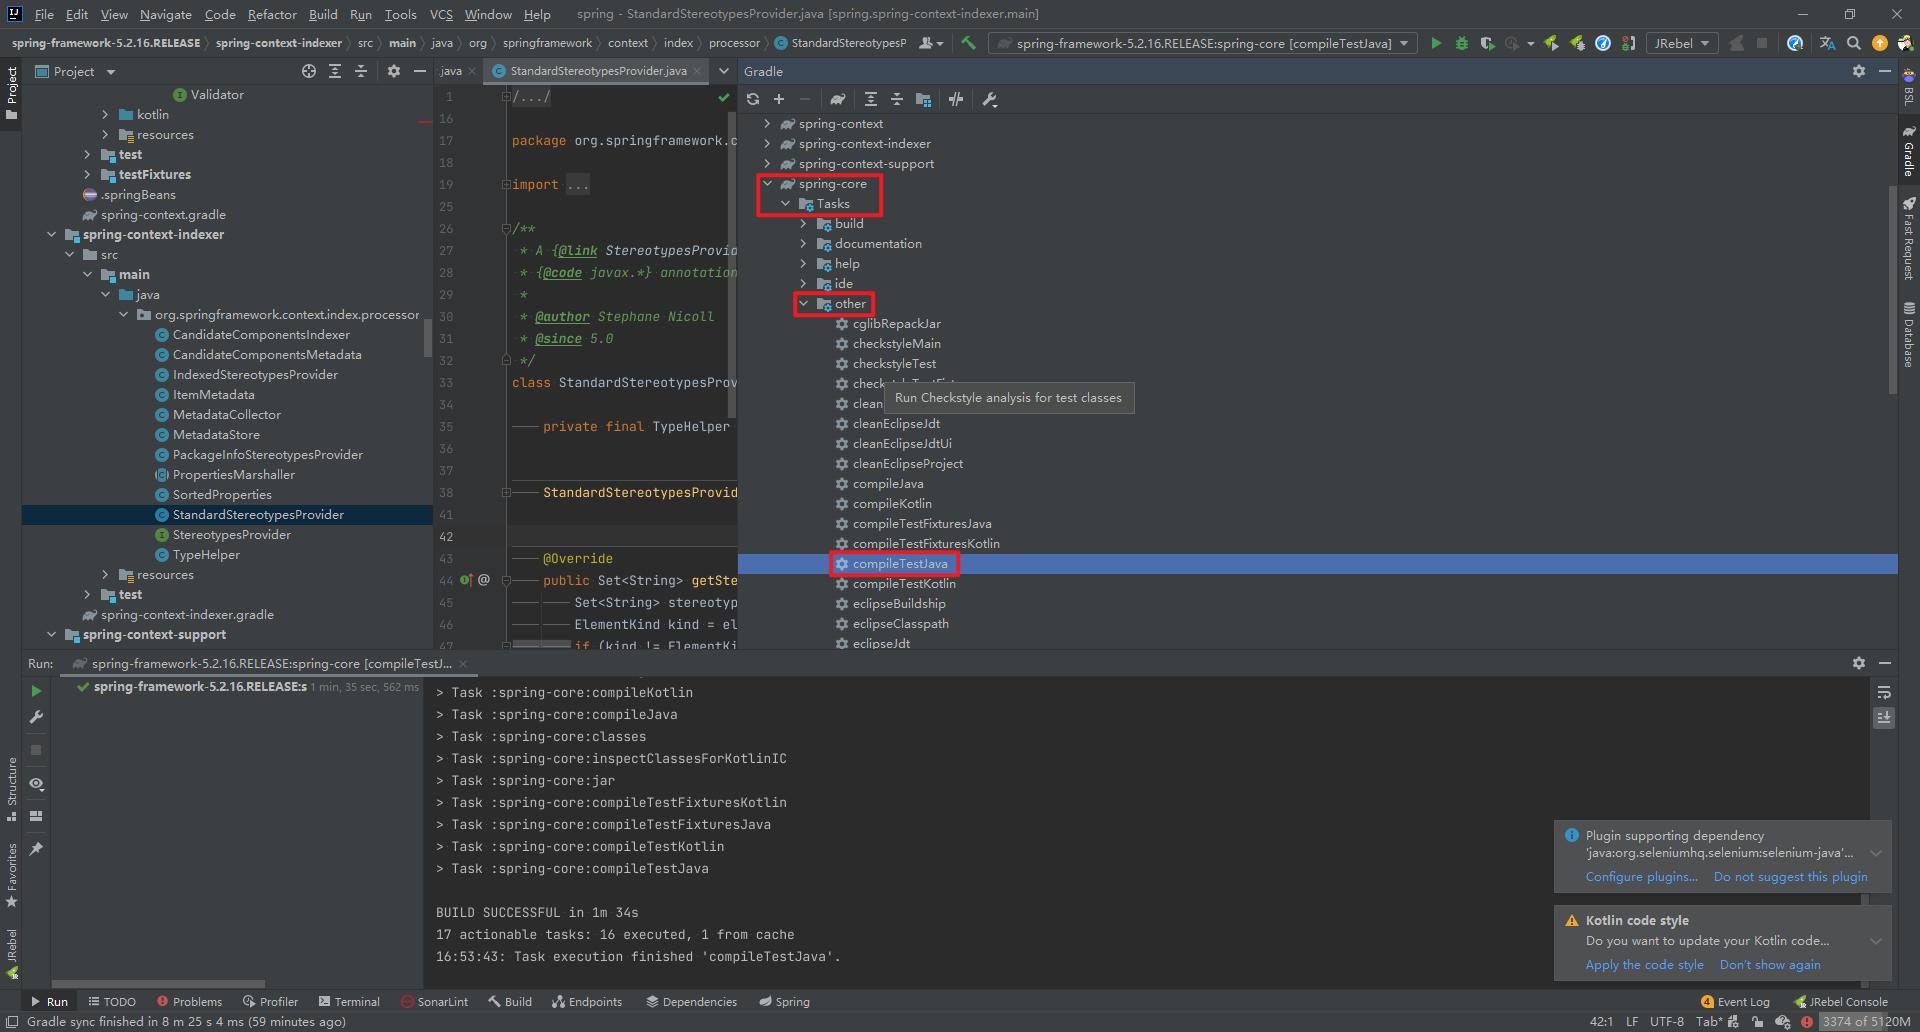This screenshot has width=1920, height=1032.
Task: Collapse the 'other' Gradle tasks folder
Action: coord(803,304)
